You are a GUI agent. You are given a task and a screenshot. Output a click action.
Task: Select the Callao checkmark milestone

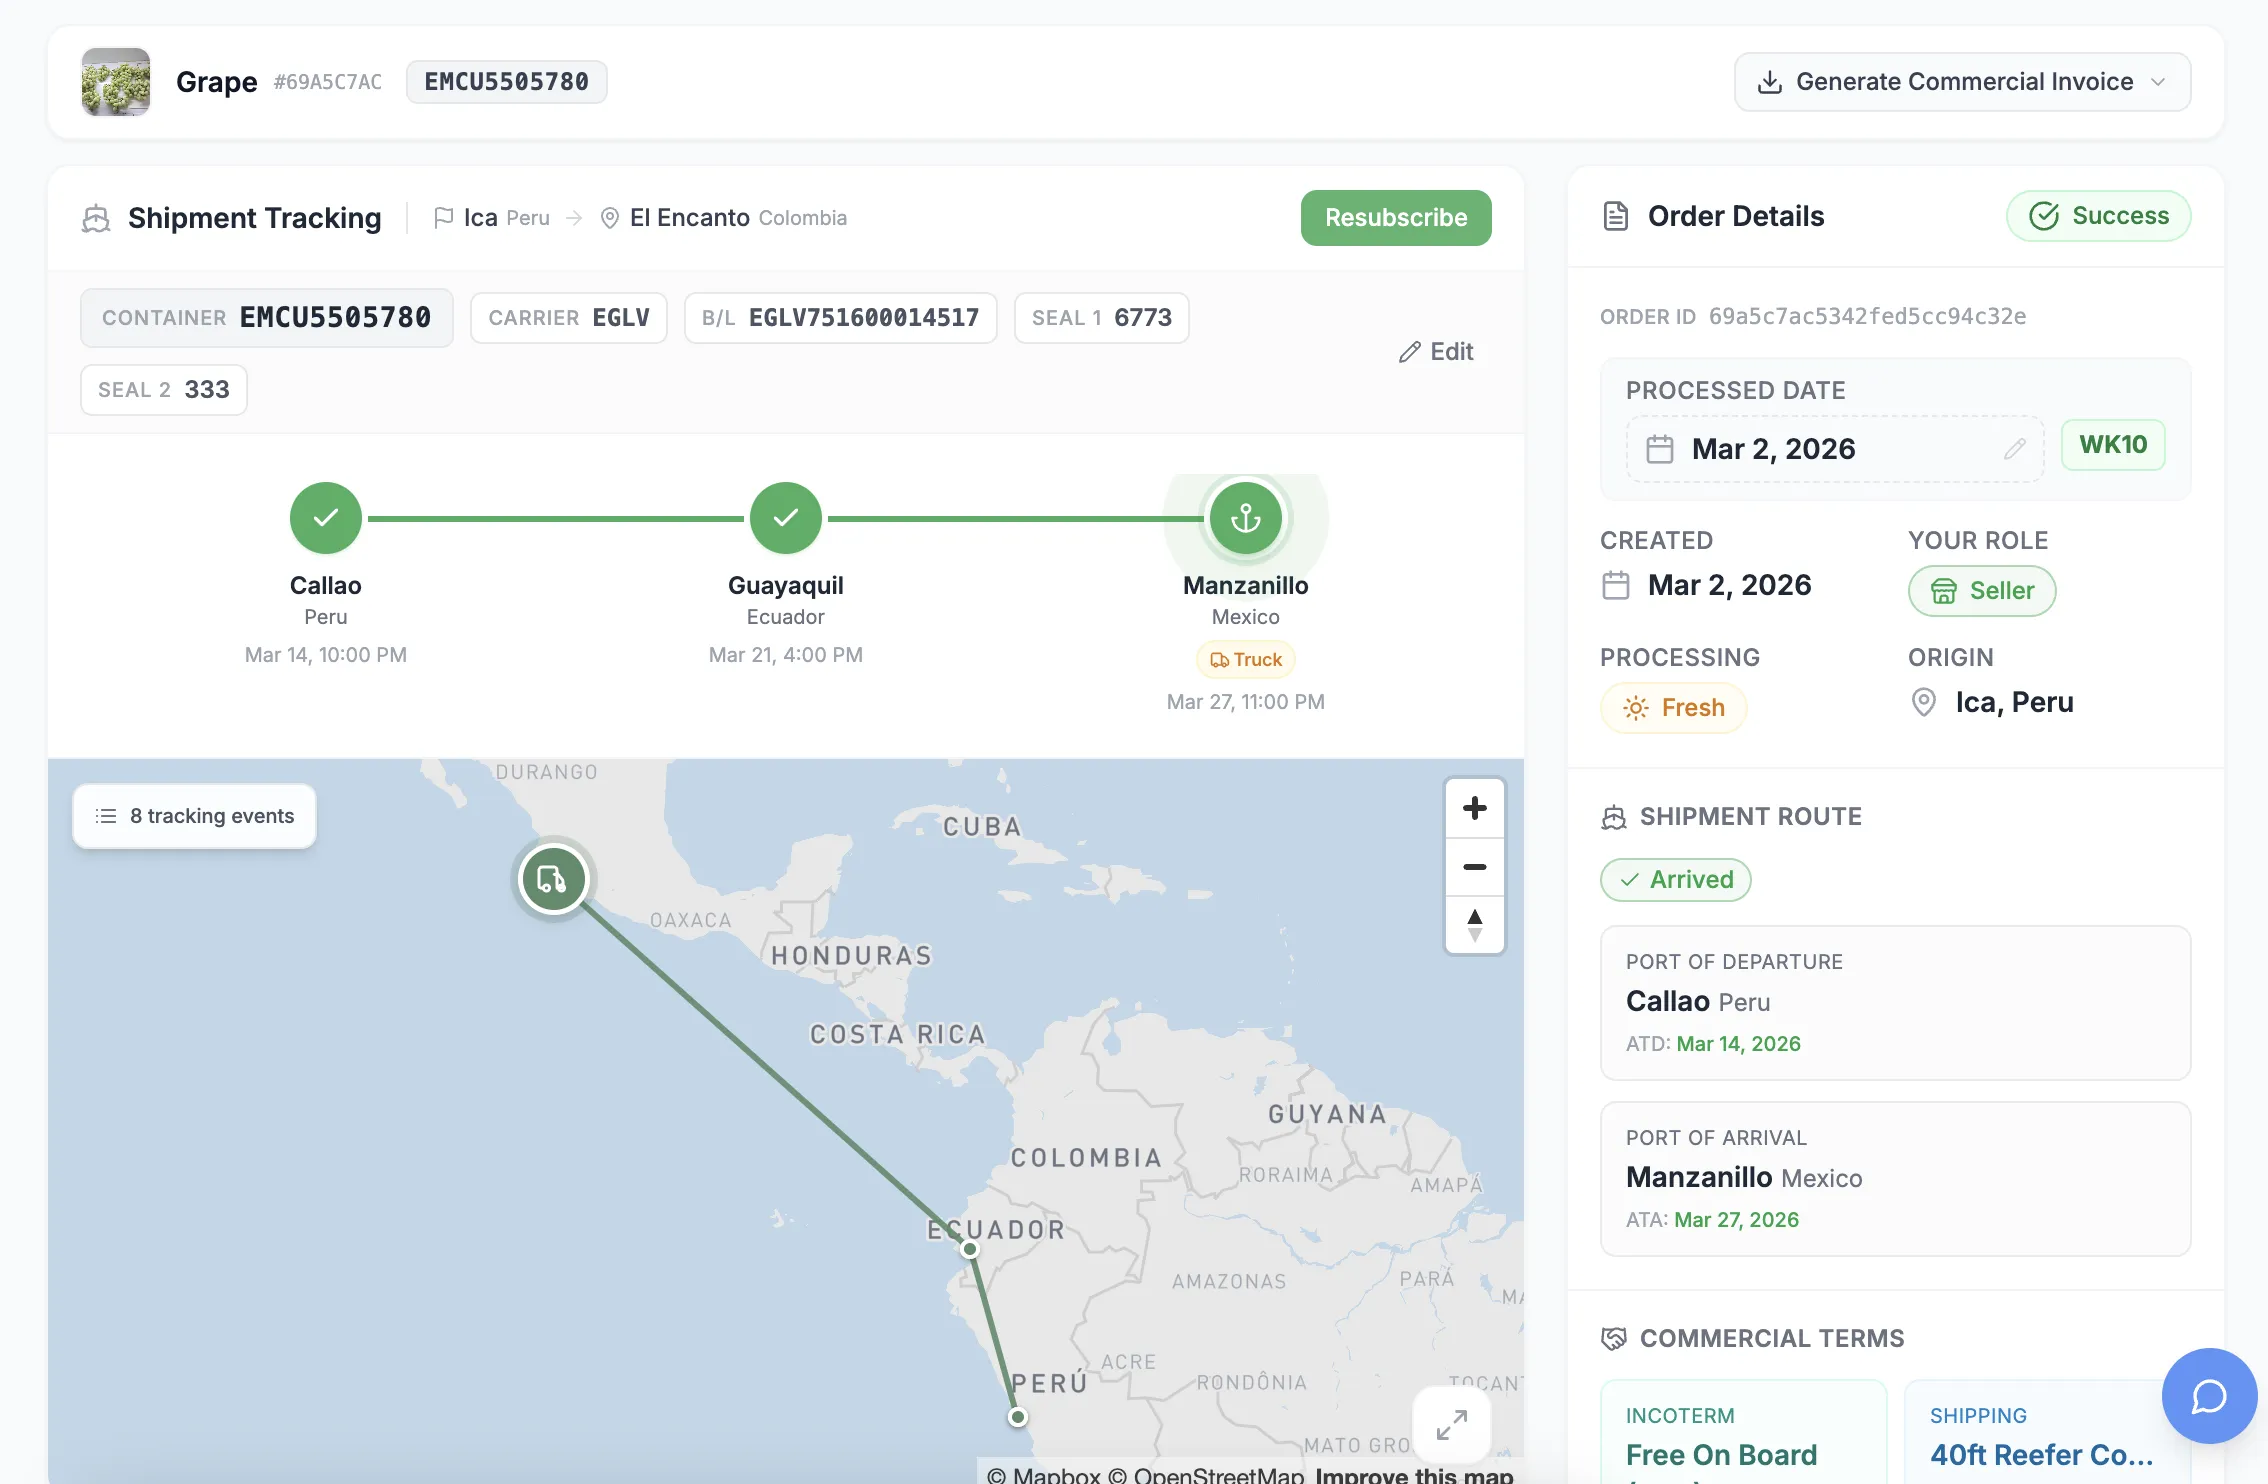click(326, 518)
